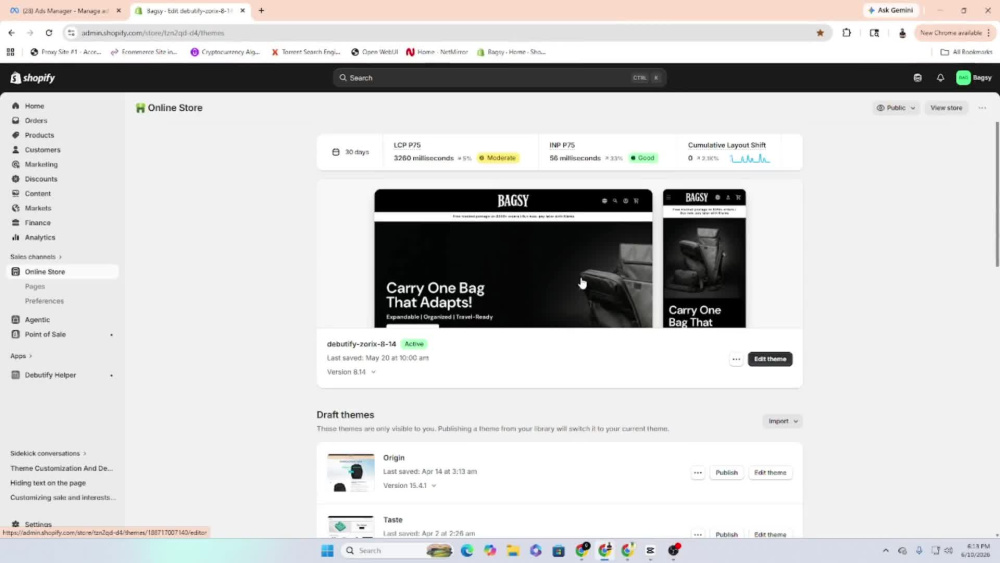
Task: Open the Online Store more-actions menu
Action: pos(982,108)
